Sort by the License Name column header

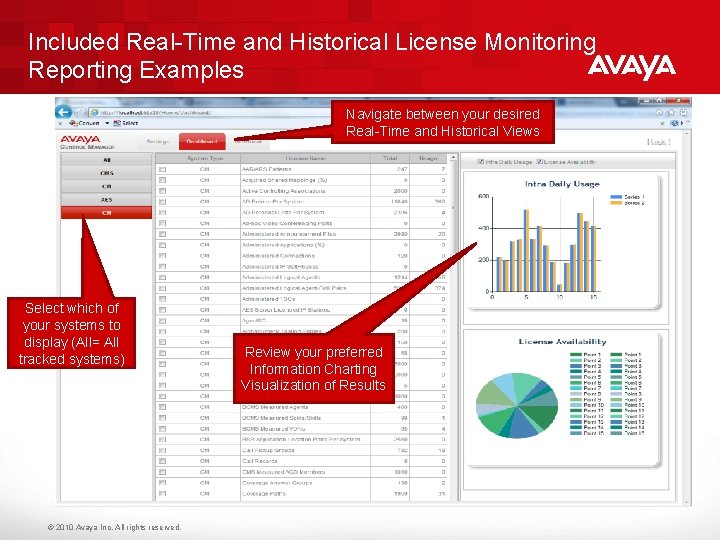pos(305,158)
